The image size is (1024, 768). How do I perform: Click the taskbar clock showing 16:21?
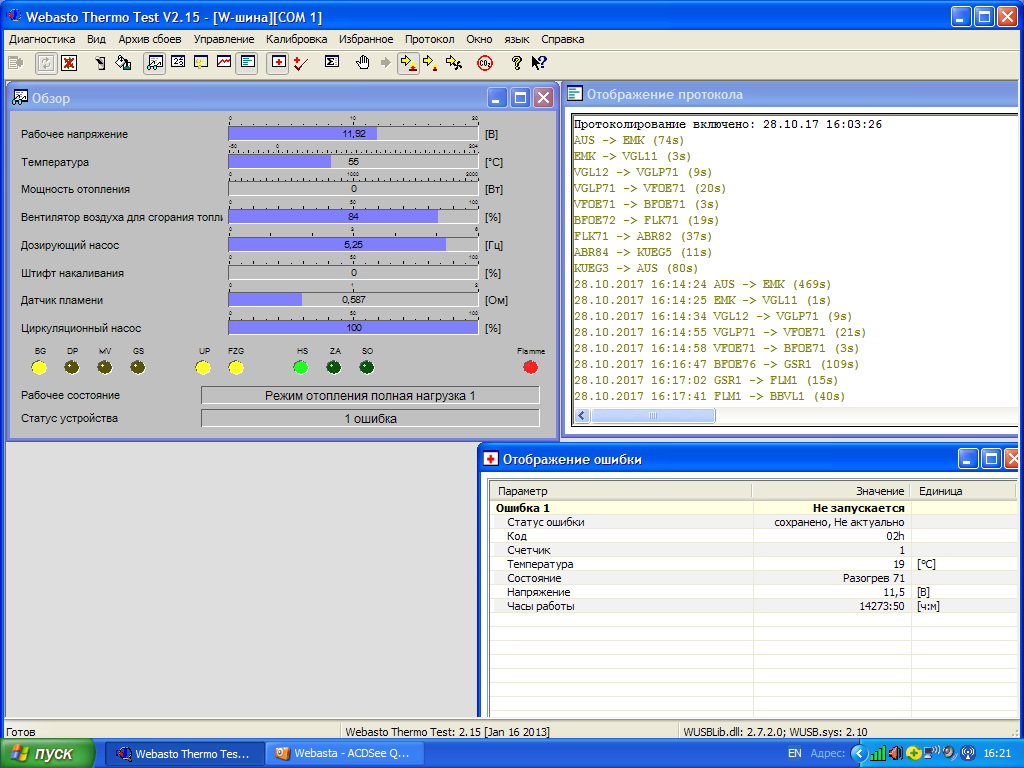point(997,754)
